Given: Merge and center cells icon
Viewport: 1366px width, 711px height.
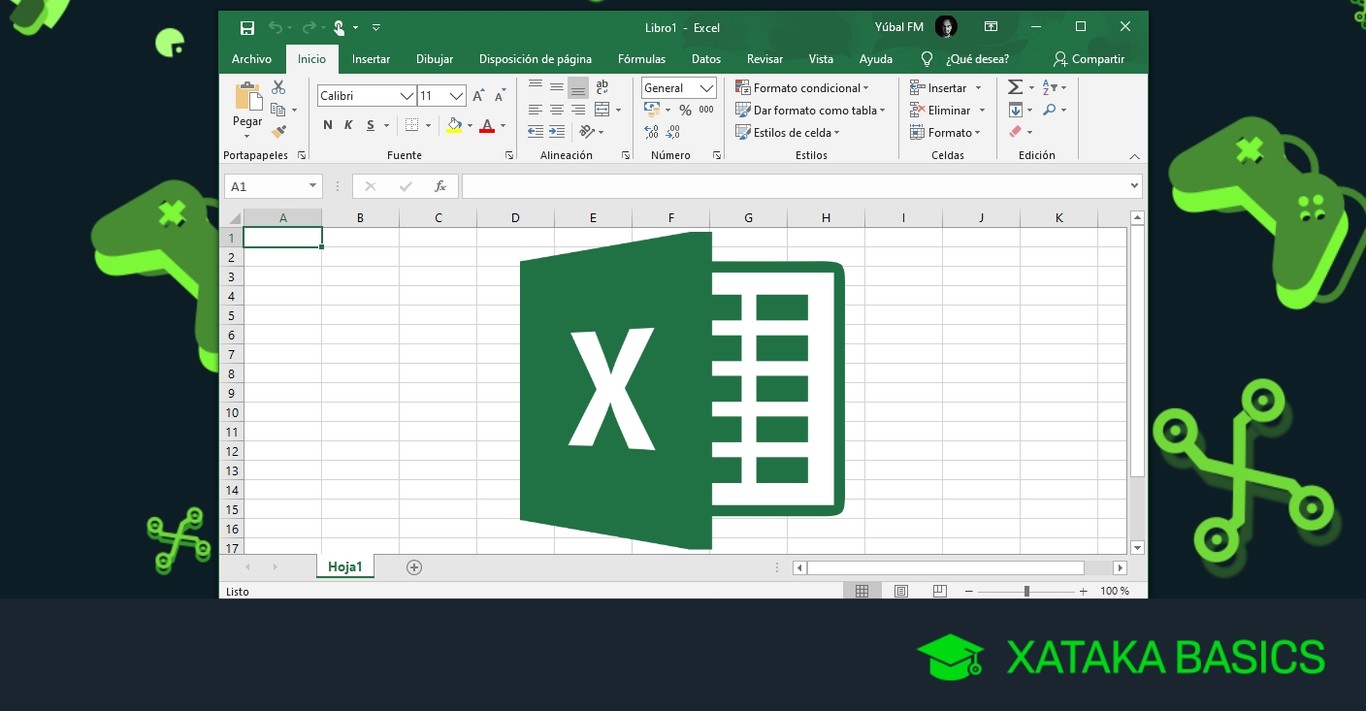Looking at the screenshot, I should 602,109.
